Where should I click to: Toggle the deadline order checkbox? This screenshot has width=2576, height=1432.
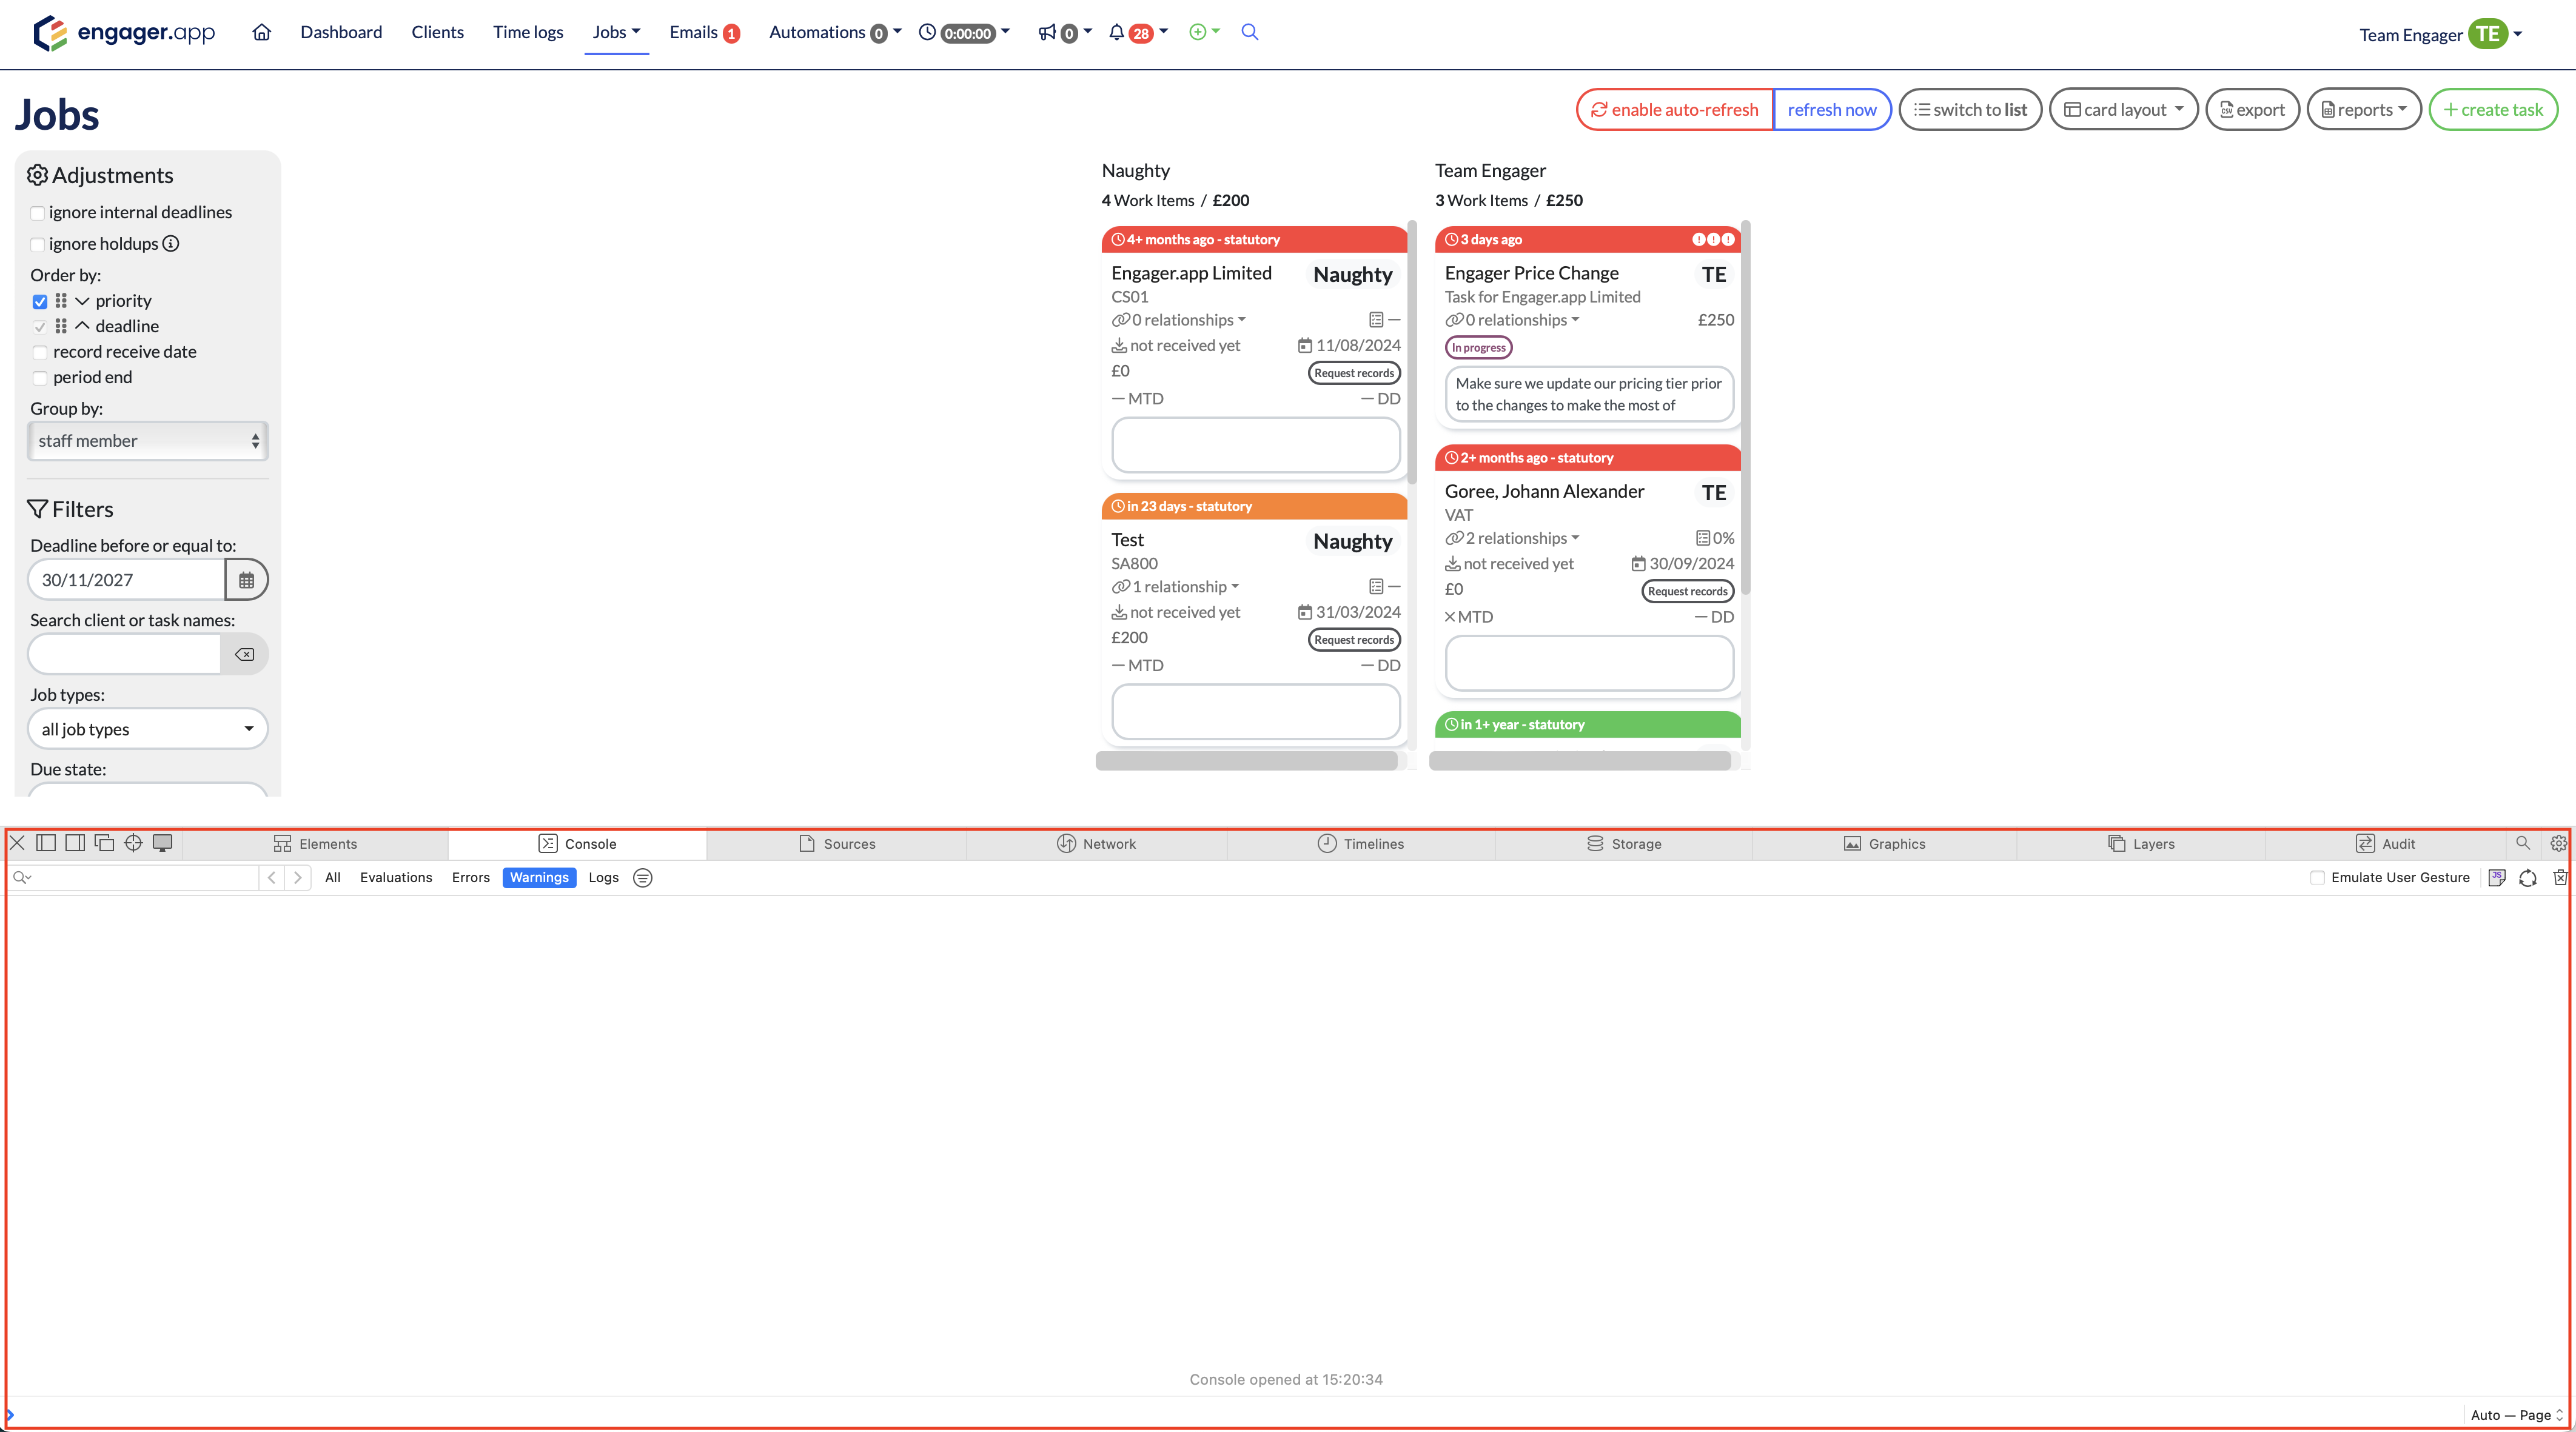click(x=40, y=327)
